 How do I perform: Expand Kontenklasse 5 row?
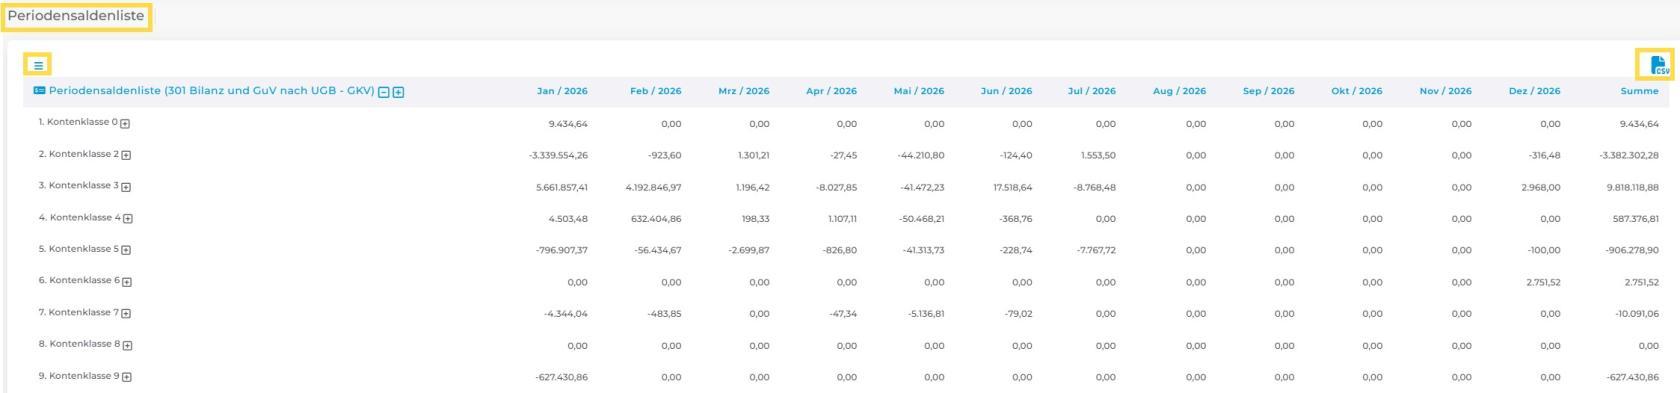point(126,250)
